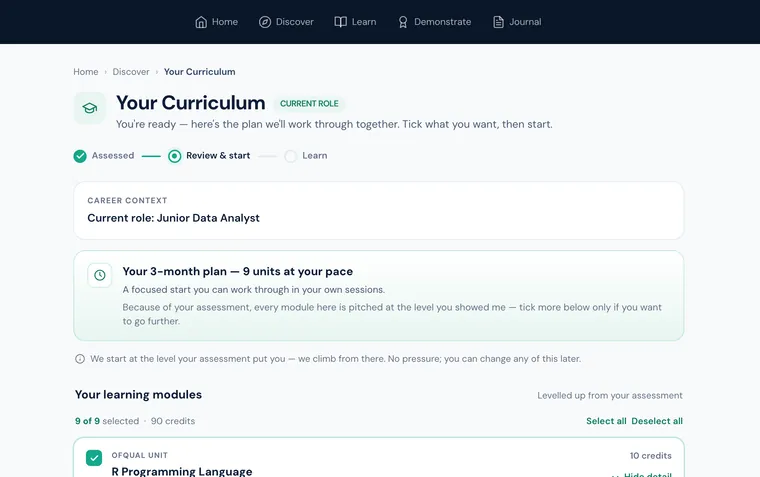Click the green Assessed checkmark icon
Image resolution: width=760 pixels, height=477 pixels.
coord(80,156)
